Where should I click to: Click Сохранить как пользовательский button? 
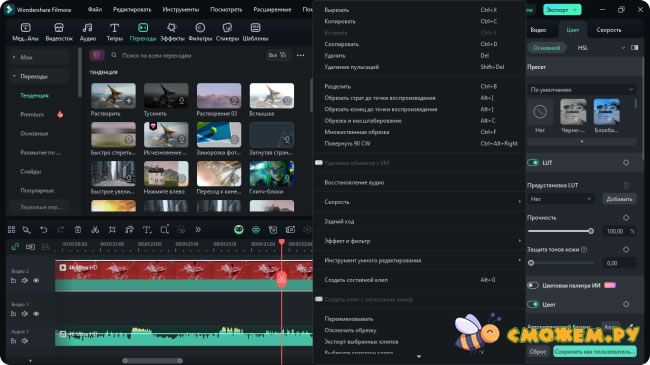point(595,352)
